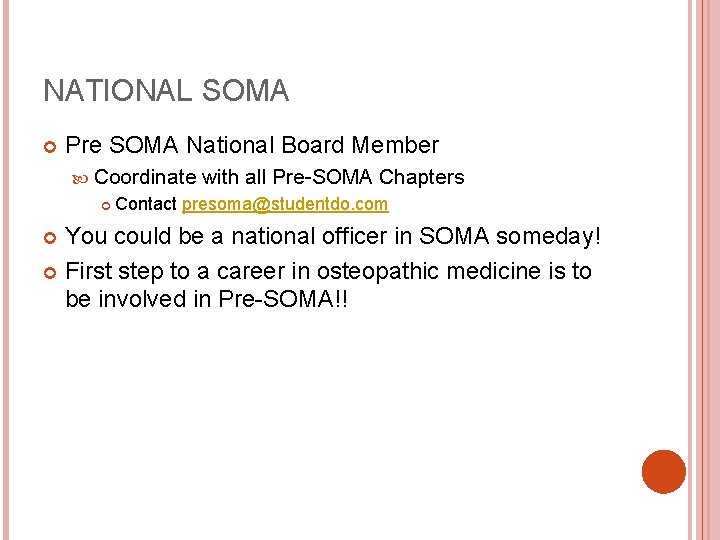Screen dimensions: 720x540
Task: Click the 'Pre SOMA National Board Member' text
Action: click(252, 146)
